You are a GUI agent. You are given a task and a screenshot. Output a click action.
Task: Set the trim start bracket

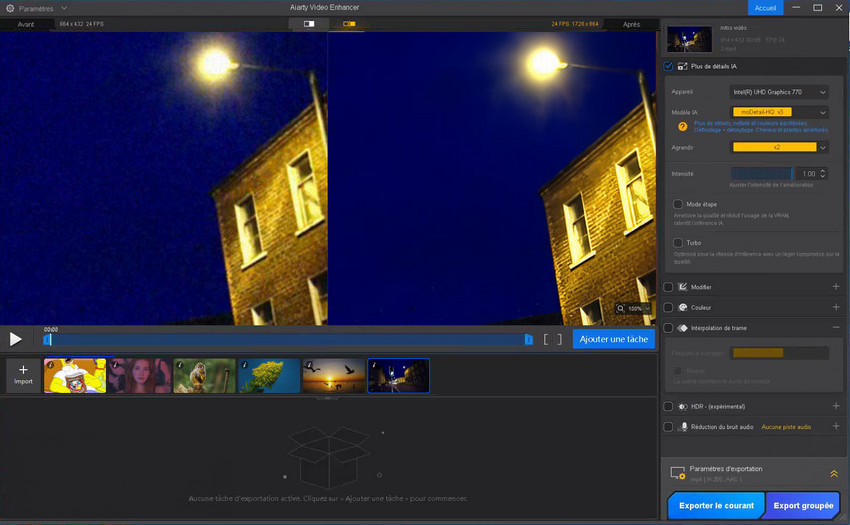pyautogui.click(x=545, y=340)
